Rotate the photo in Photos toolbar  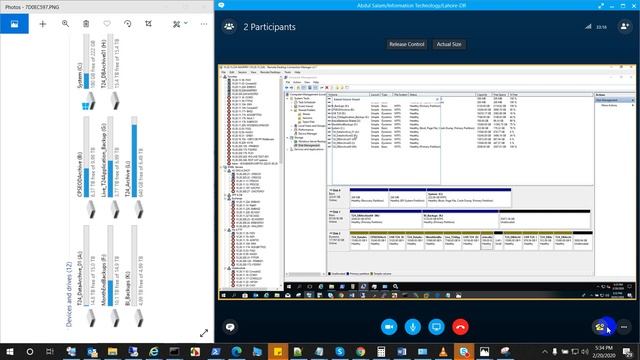[x=128, y=24]
